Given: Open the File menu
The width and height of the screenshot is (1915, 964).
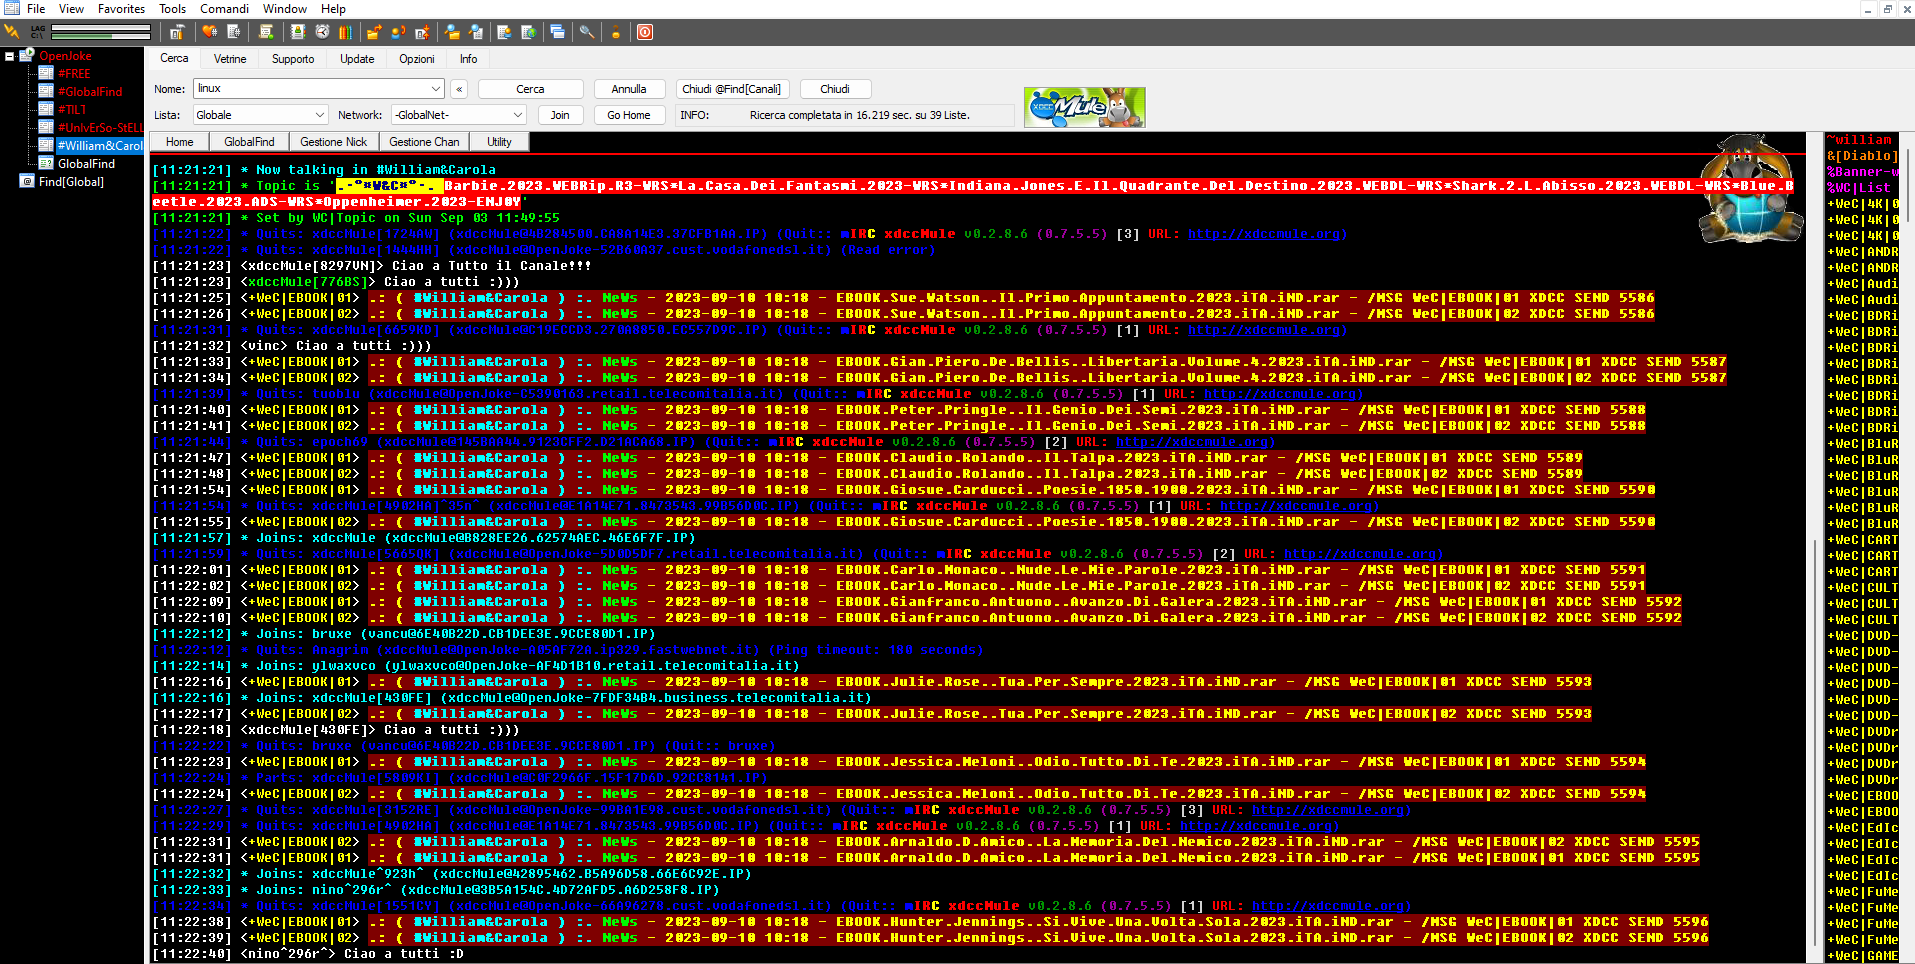Looking at the screenshot, I should [36, 9].
